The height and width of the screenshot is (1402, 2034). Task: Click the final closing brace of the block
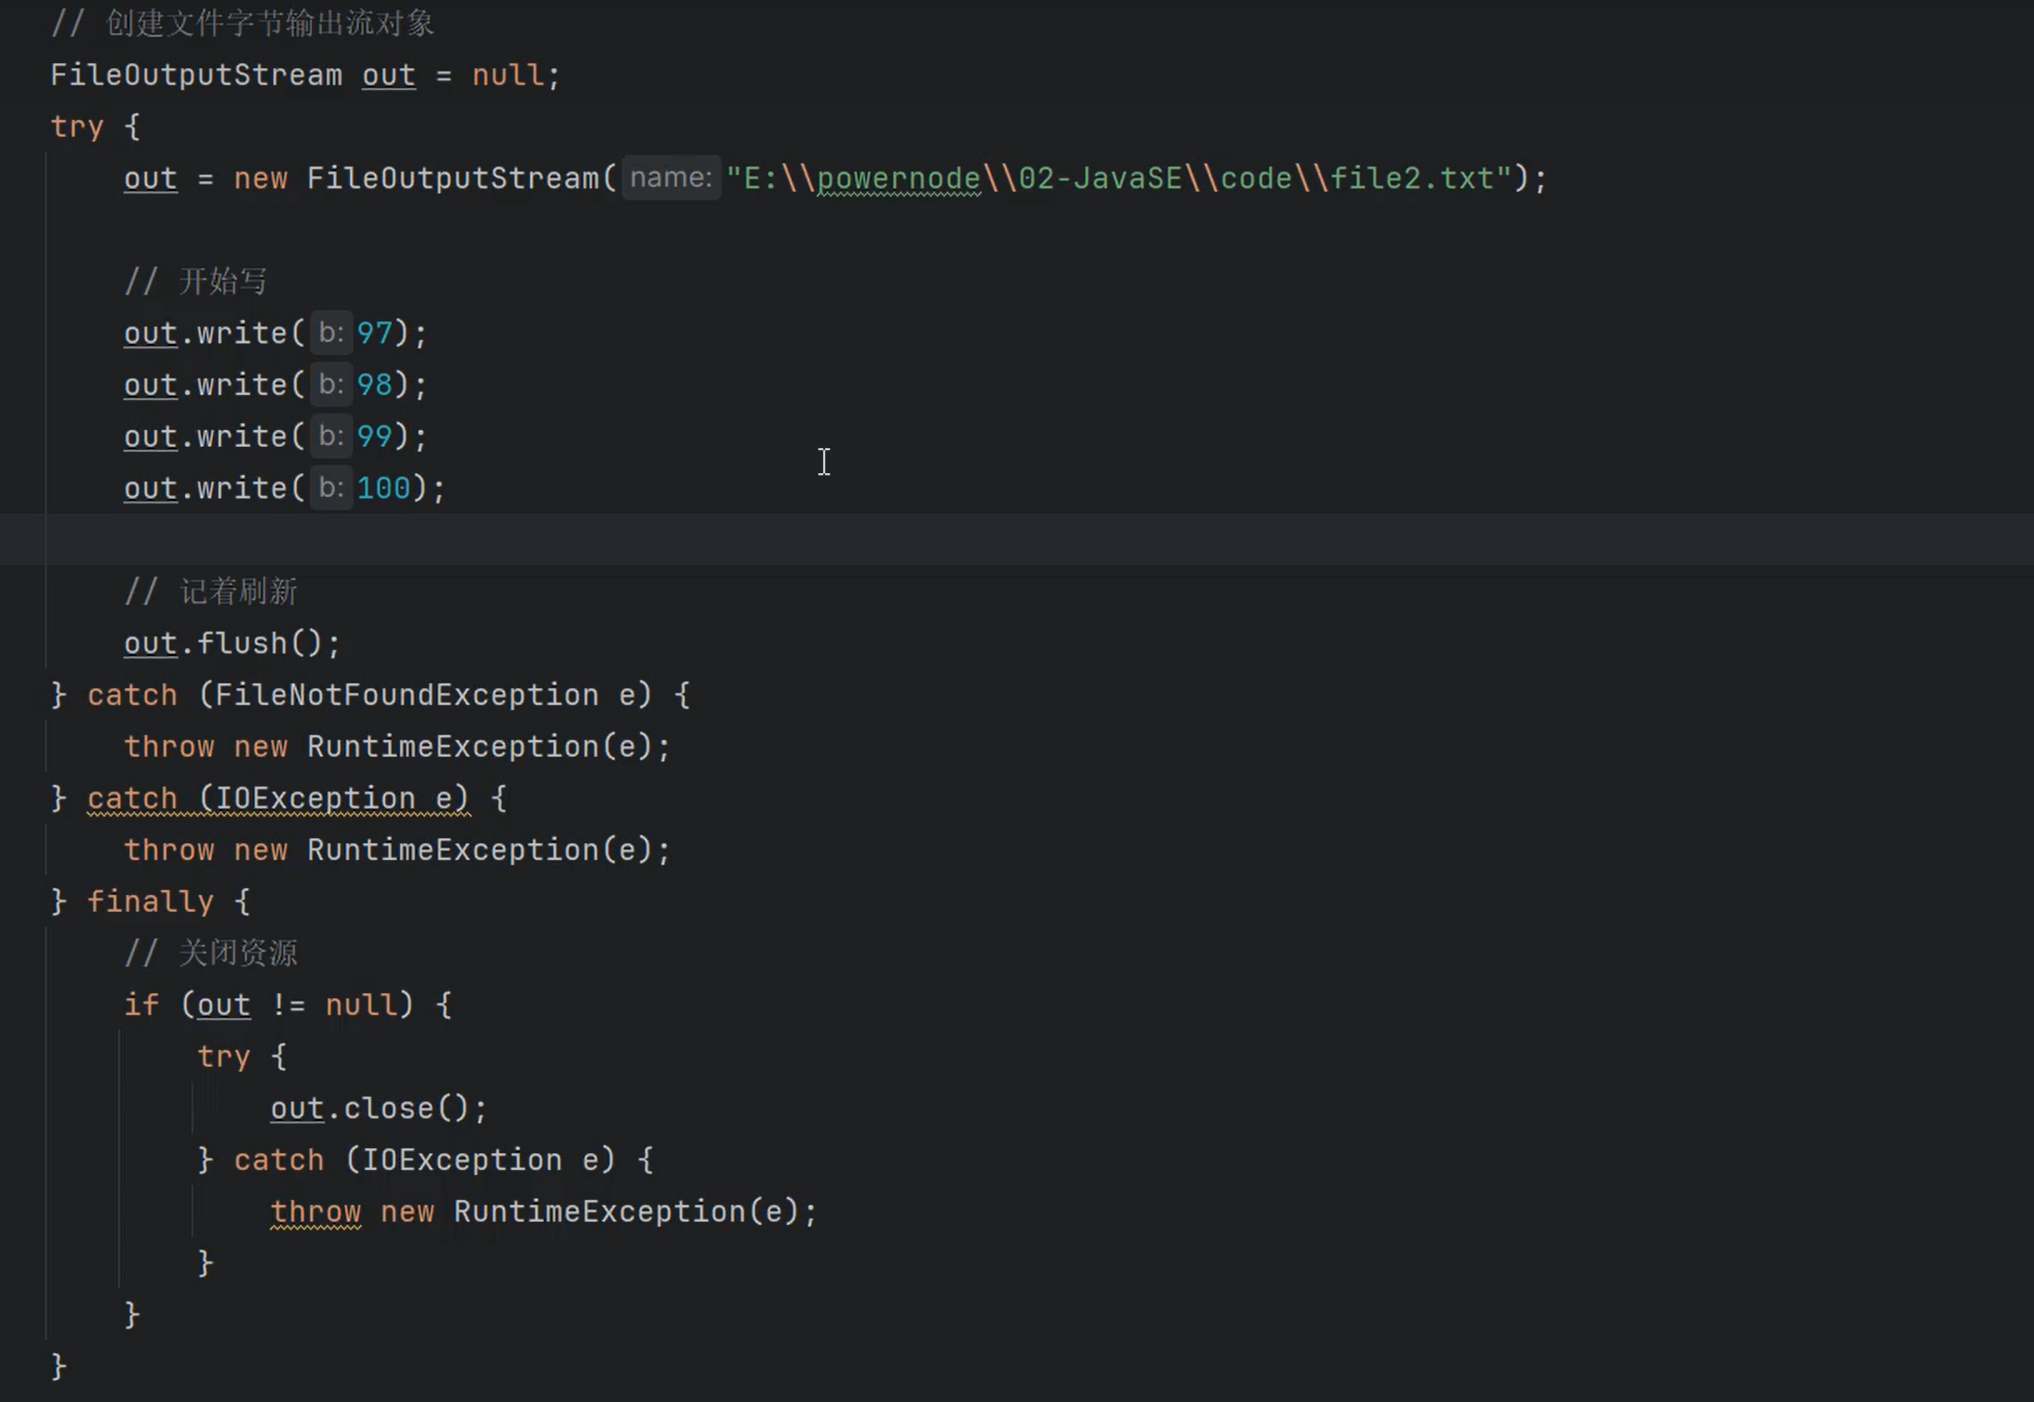(58, 1367)
